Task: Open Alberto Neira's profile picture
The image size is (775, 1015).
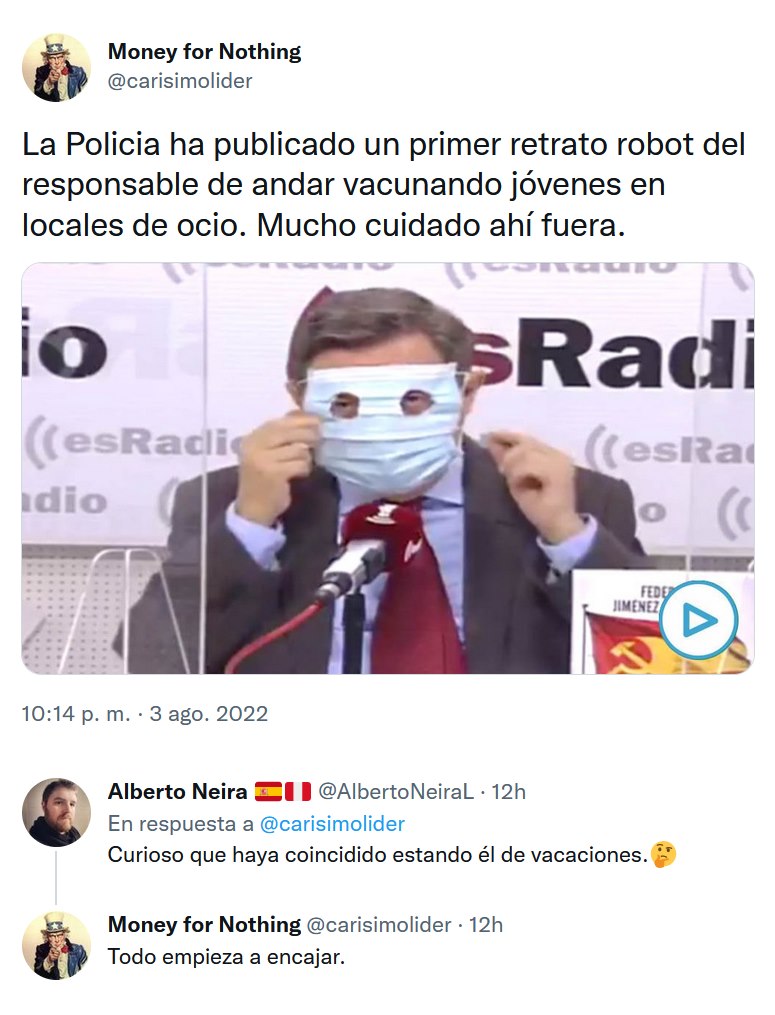Action: 56,812
